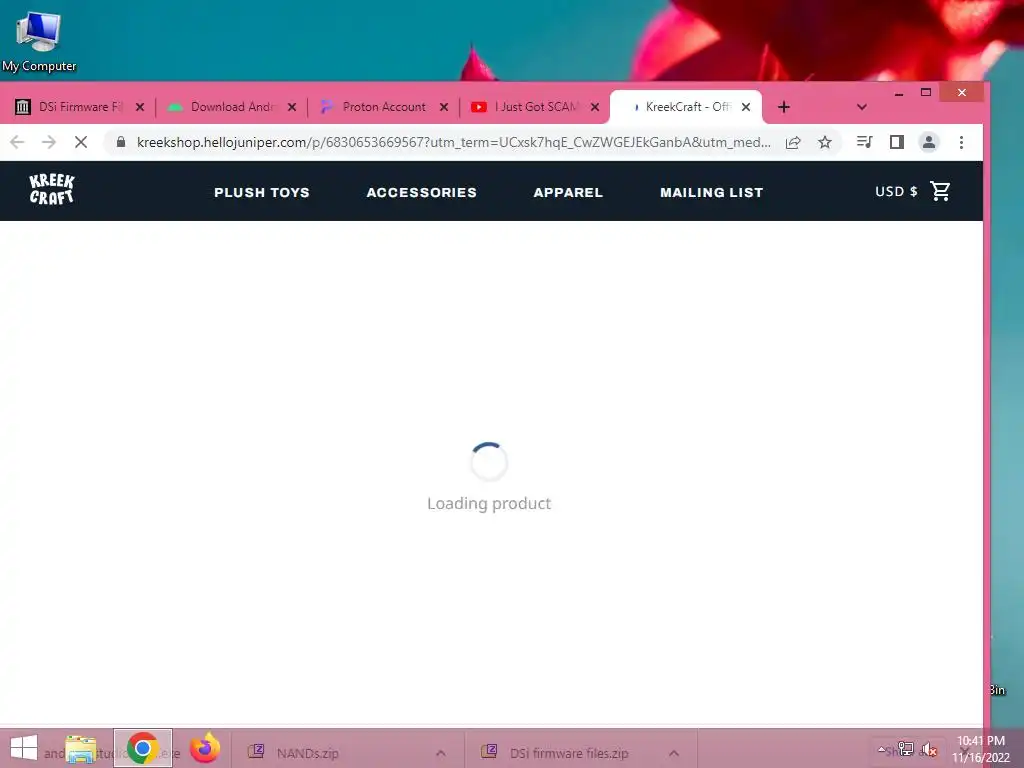The width and height of the screenshot is (1024, 768).
Task: View site security lock info
Action: click(121, 142)
